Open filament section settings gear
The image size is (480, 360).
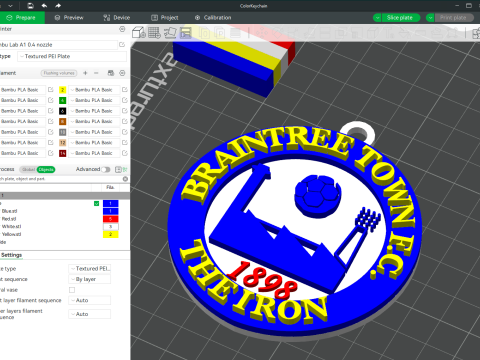tap(122, 73)
